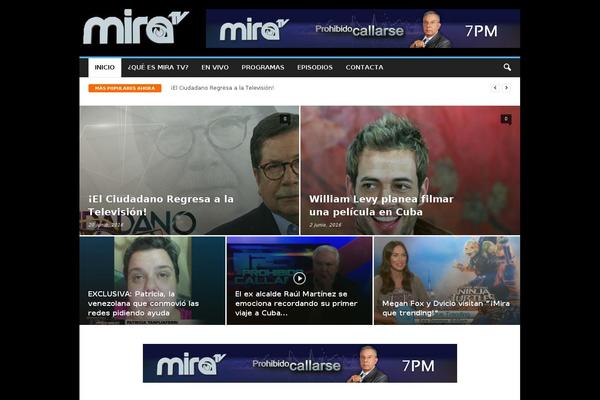Click the Mira TV site logo

[136, 27]
